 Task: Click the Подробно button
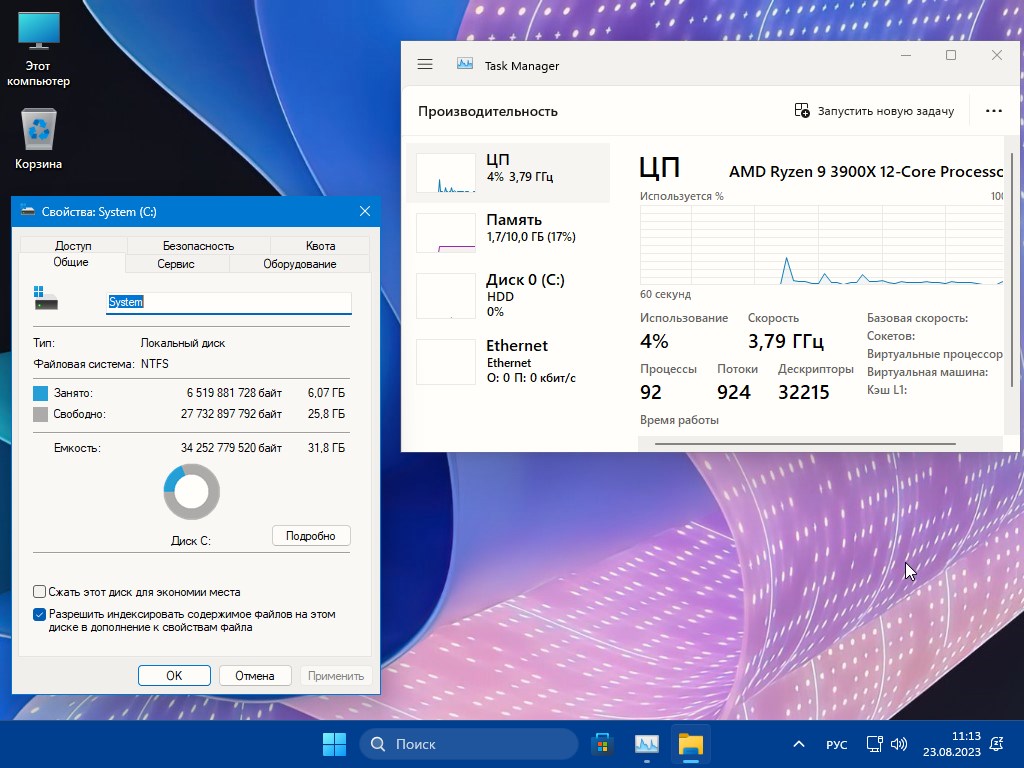tap(311, 536)
